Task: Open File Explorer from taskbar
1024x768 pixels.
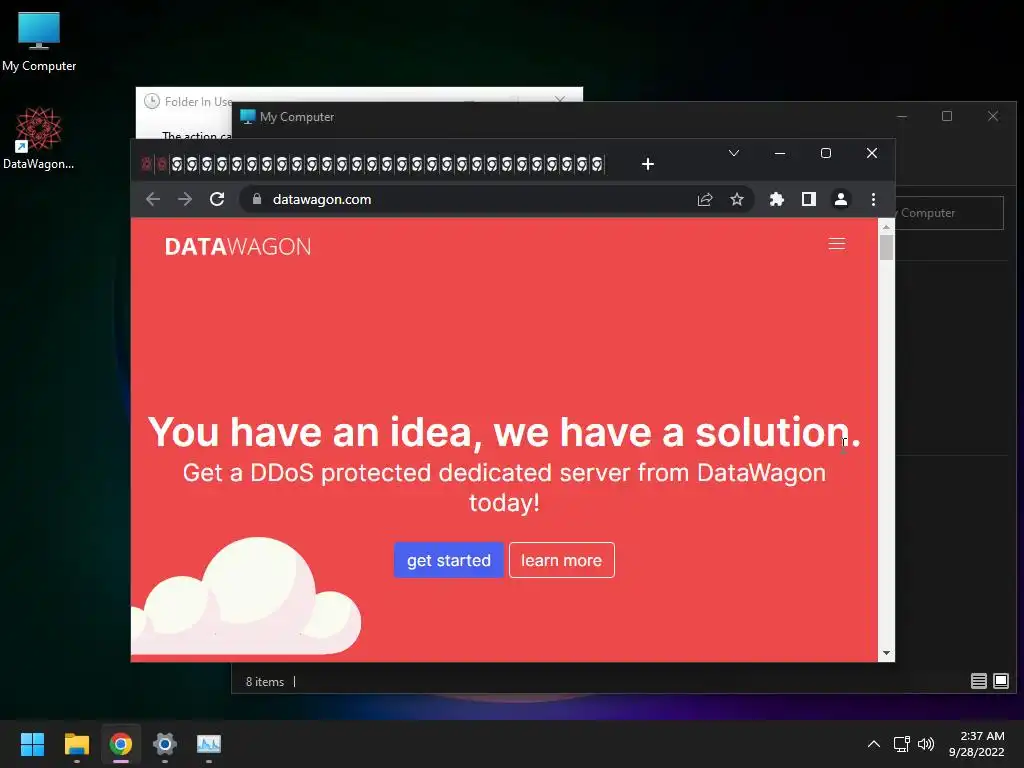Action: (76, 744)
